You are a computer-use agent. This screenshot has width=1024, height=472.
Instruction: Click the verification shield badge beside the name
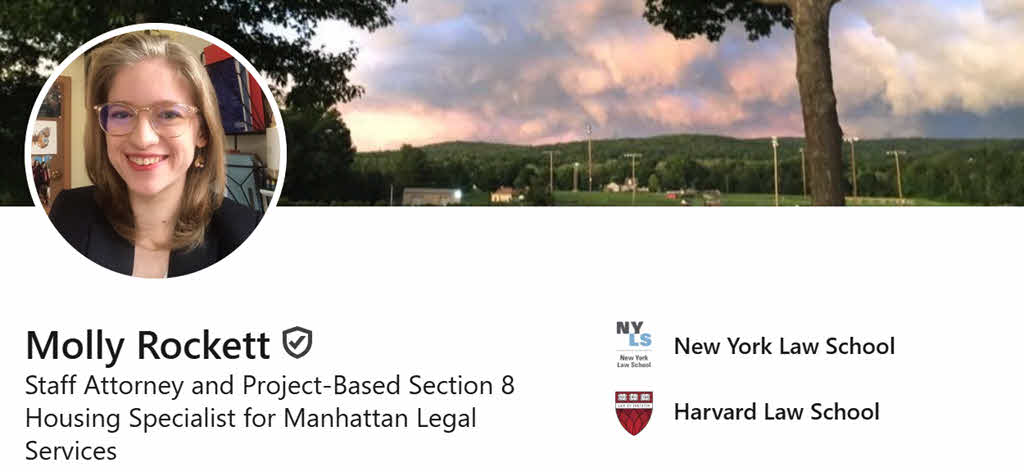(x=297, y=343)
